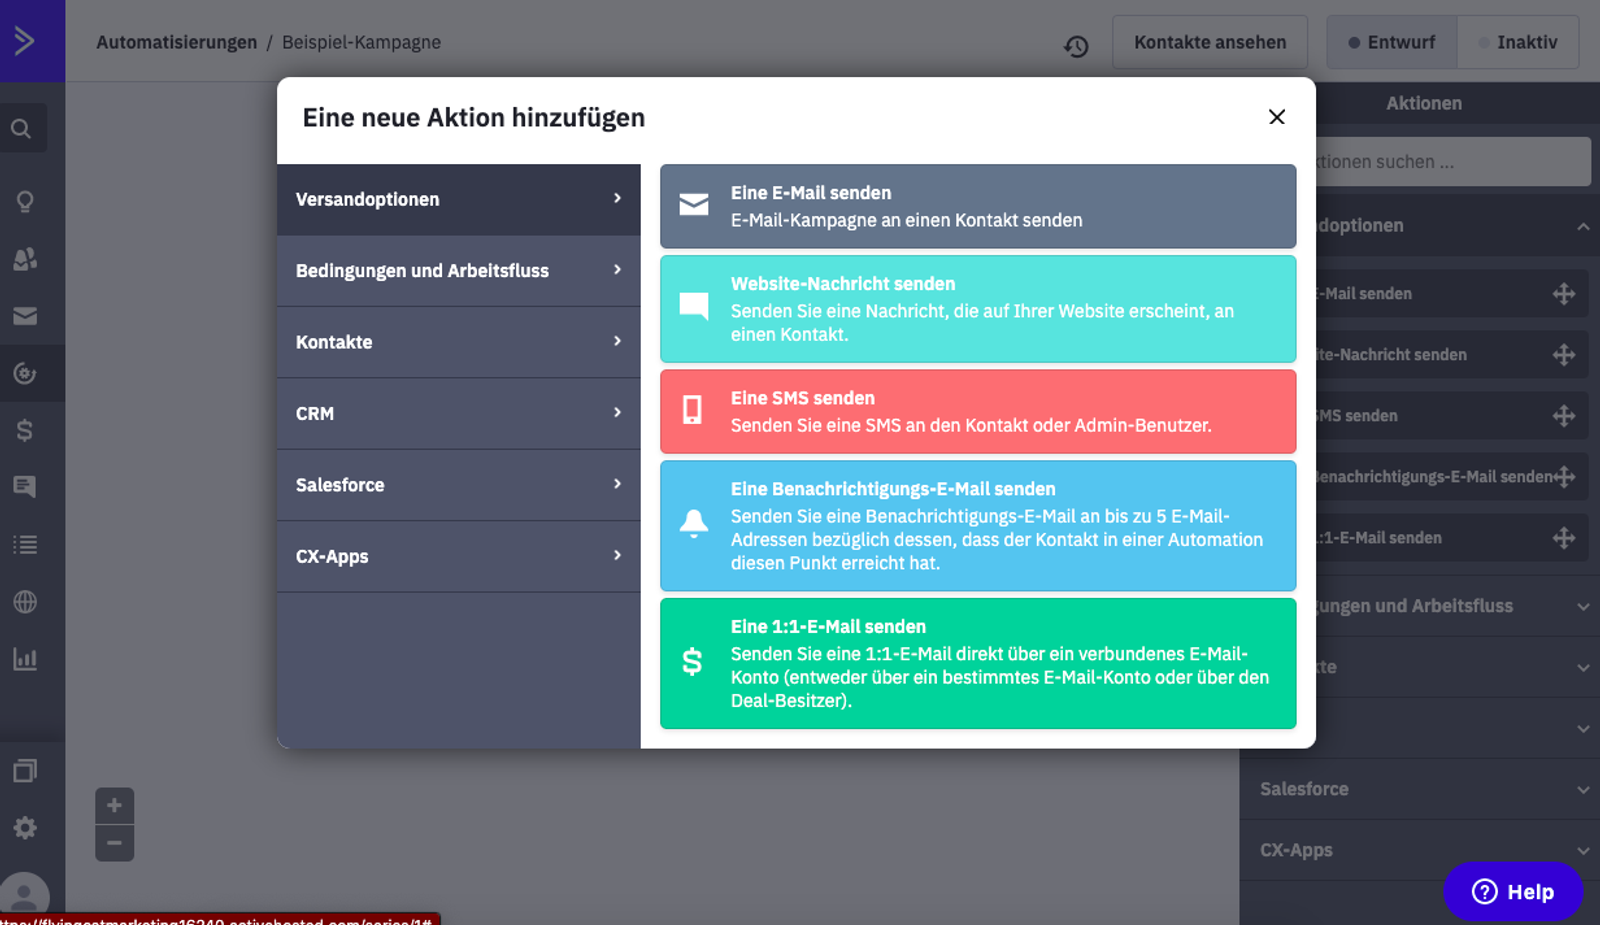Open the dollar sign deals icon
Image resolution: width=1600 pixels, height=925 pixels.
point(25,431)
